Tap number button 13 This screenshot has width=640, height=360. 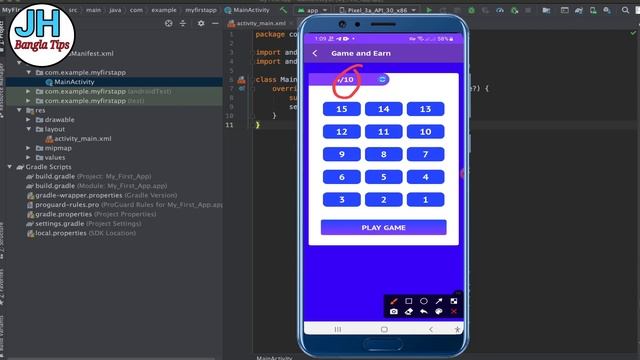point(425,109)
